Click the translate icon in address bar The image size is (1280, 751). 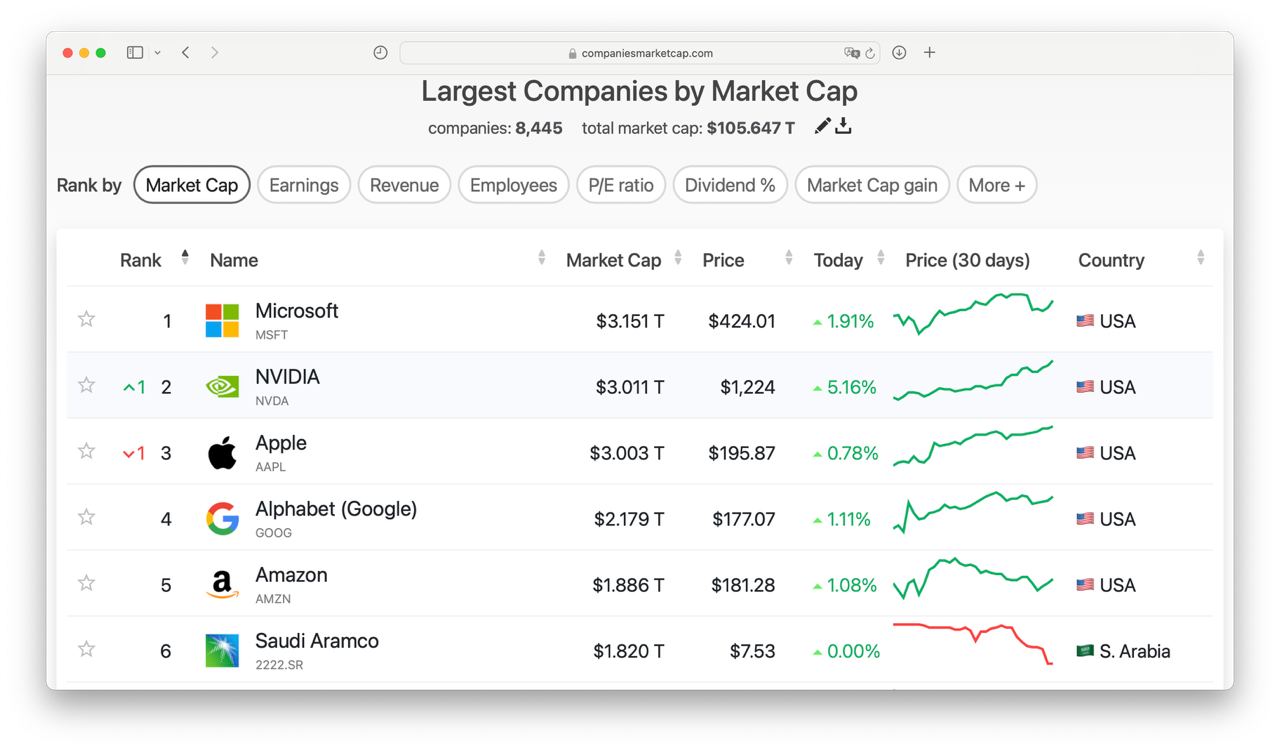[851, 53]
